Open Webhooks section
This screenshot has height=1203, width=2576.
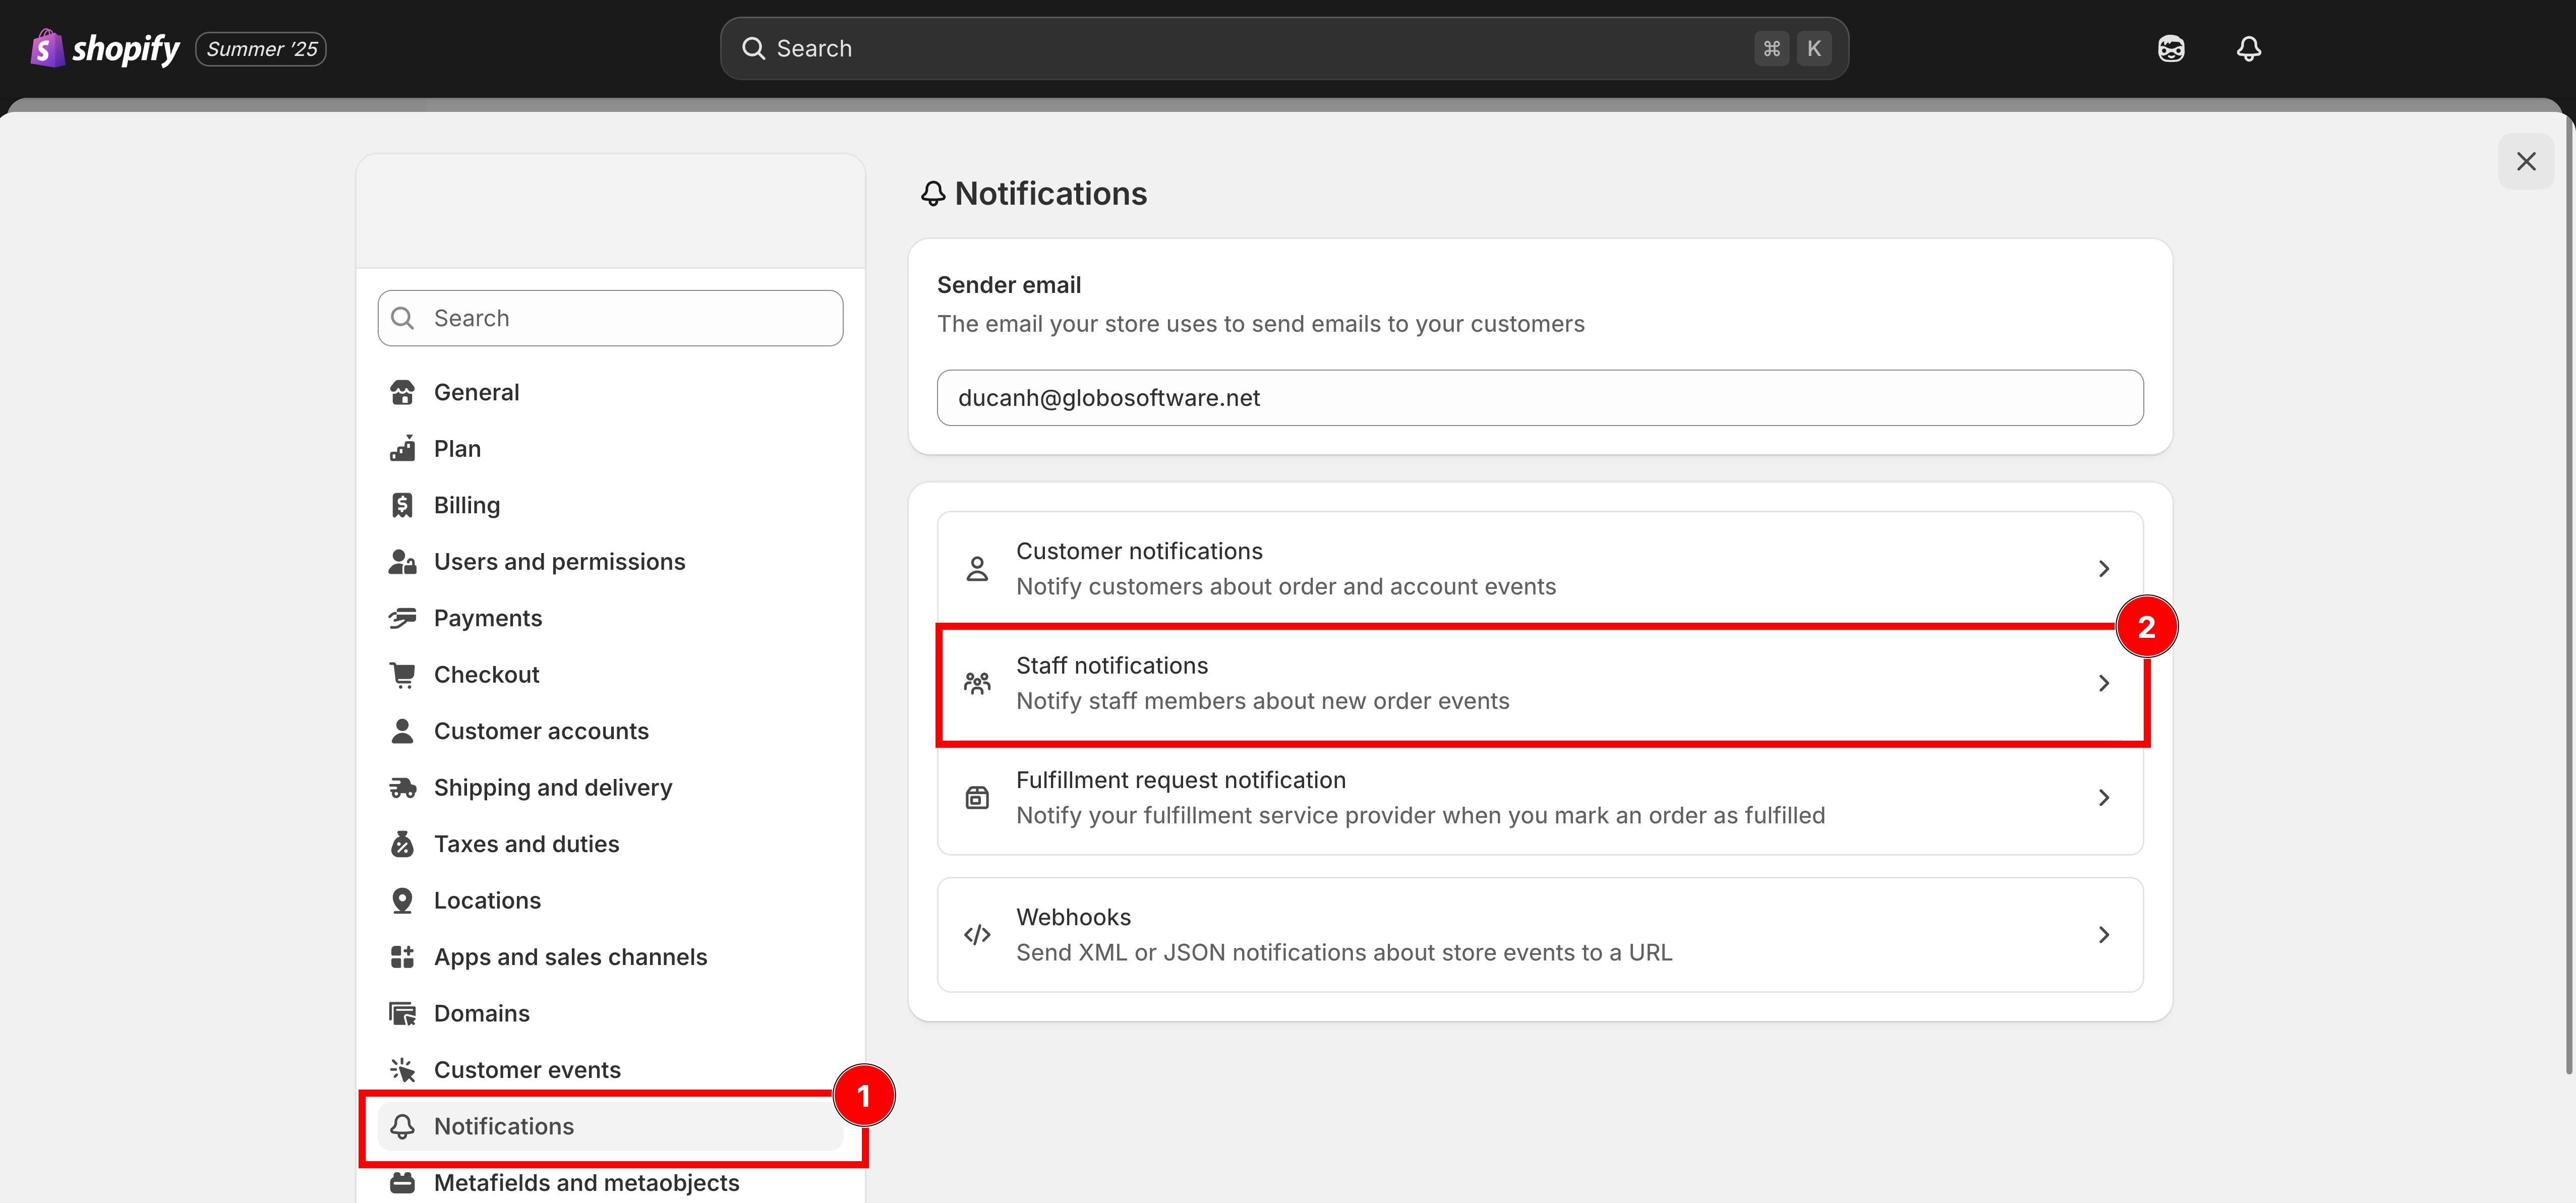(x=1540, y=935)
